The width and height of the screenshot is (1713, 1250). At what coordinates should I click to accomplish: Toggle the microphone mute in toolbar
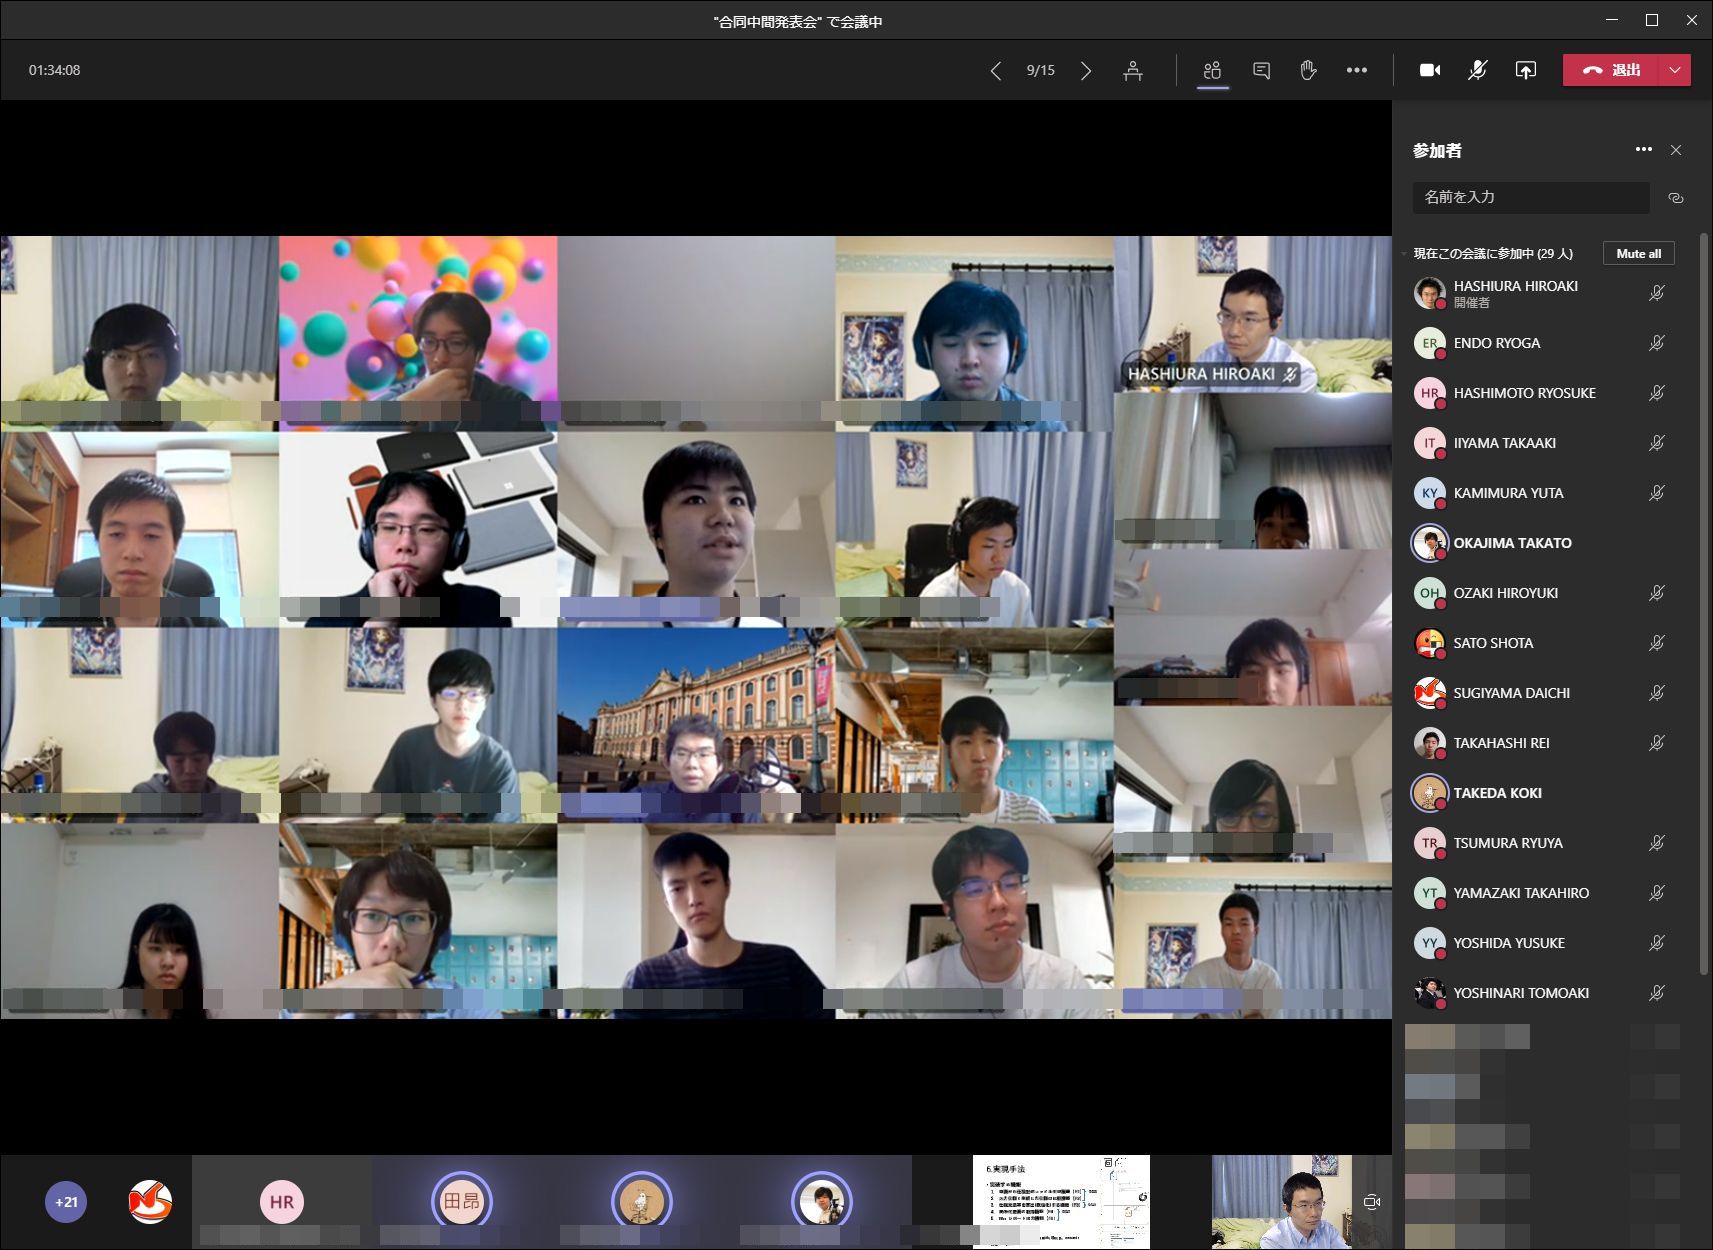1477,70
